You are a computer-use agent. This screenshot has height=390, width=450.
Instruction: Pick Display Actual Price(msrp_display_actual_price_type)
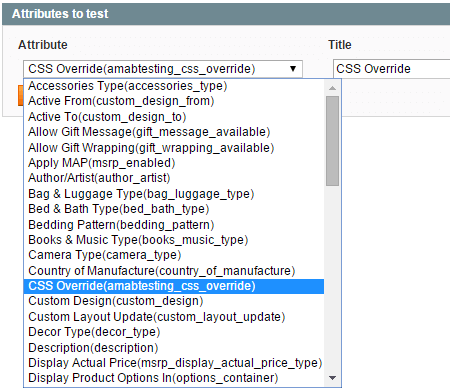[x=174, y=363]
